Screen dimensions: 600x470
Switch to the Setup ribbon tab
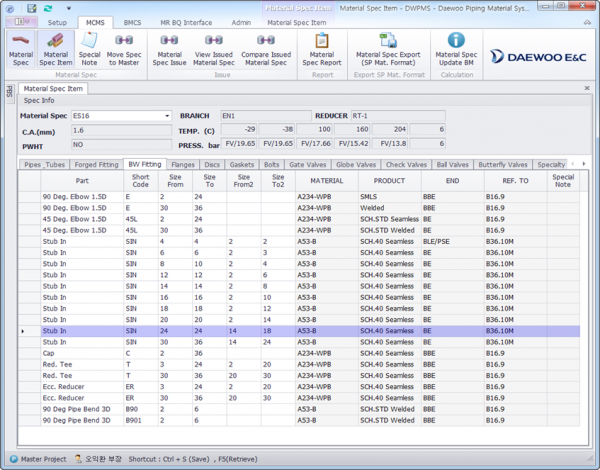[57, 21]
